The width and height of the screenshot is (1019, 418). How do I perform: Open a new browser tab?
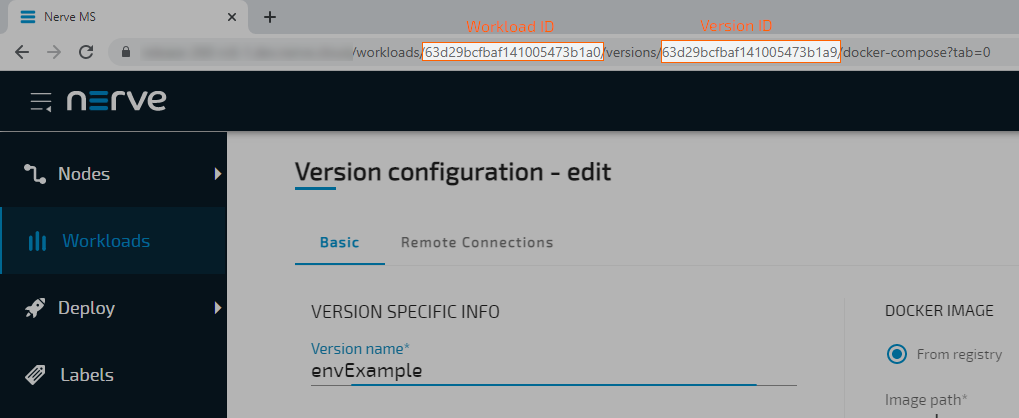click(269, 17)
